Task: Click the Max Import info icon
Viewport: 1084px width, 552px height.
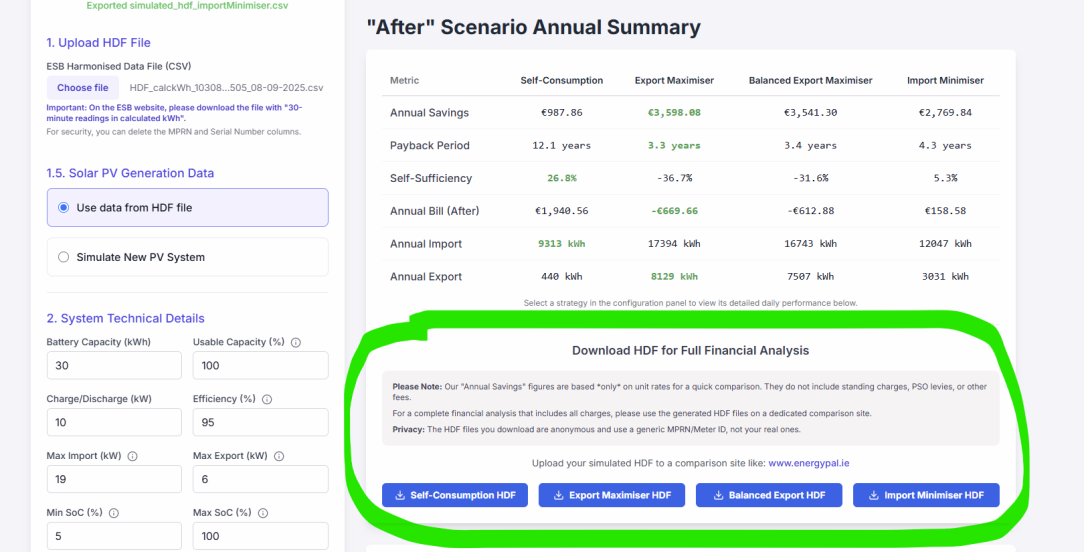Action: (x=133, y=456)
